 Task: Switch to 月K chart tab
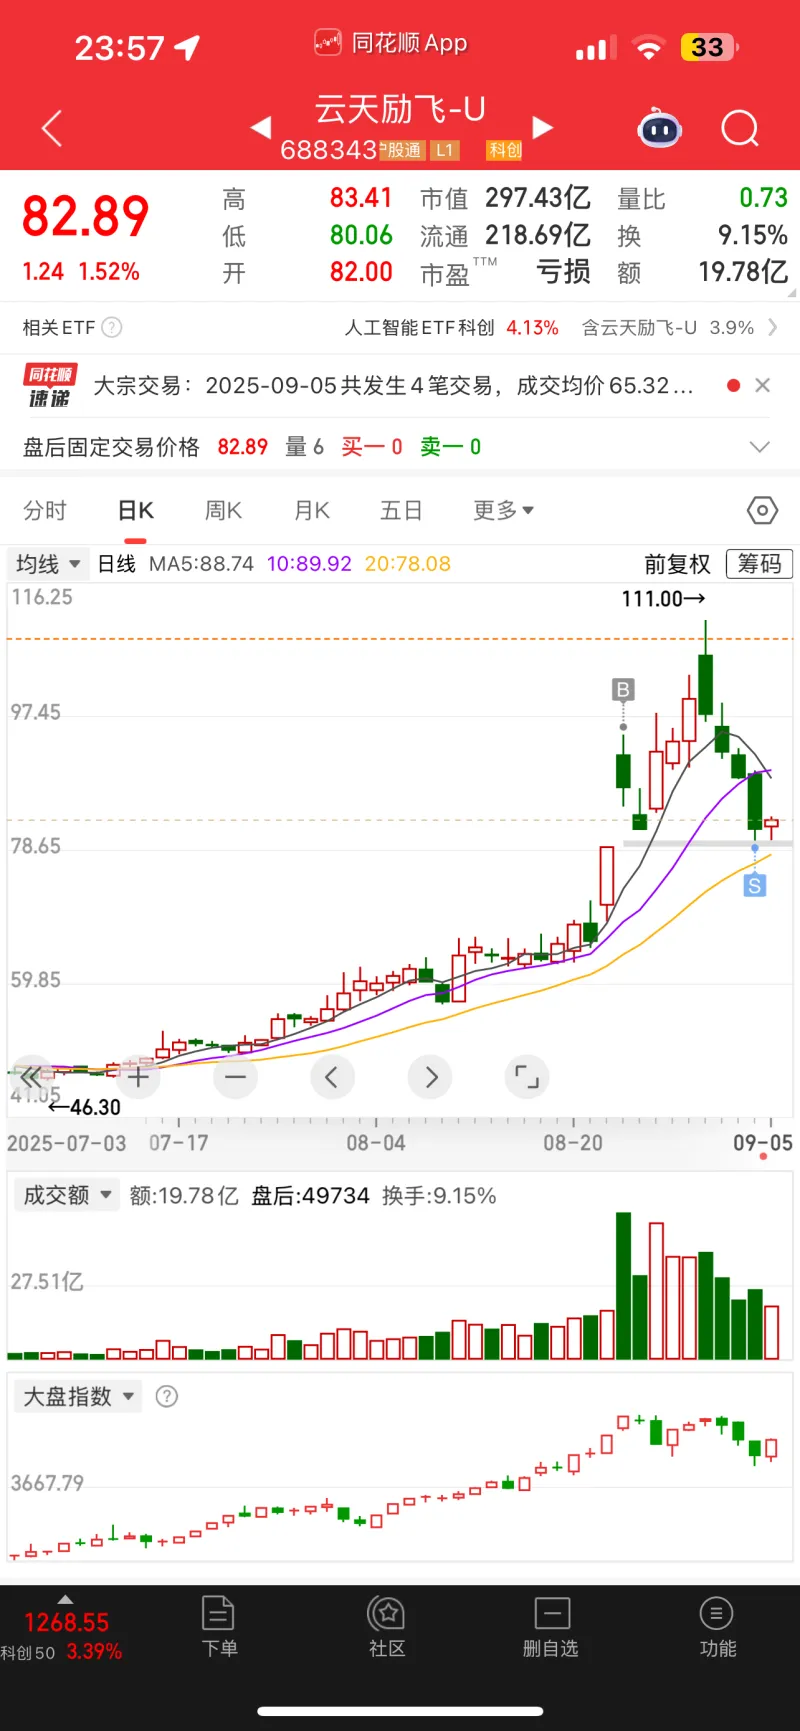click(x=312, y=511)
